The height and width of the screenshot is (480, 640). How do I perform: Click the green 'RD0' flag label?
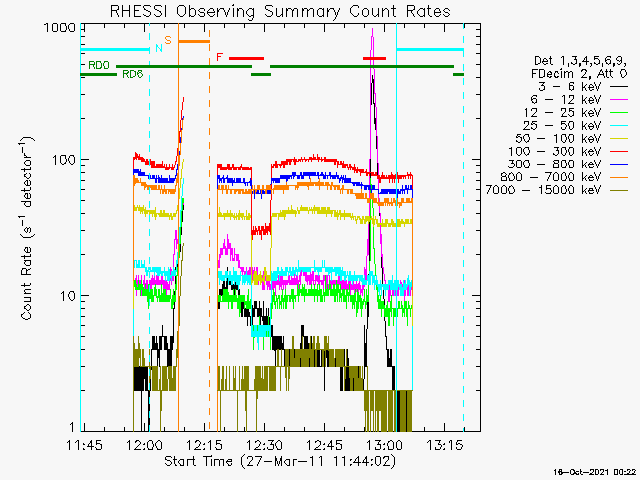coord(99,65)
